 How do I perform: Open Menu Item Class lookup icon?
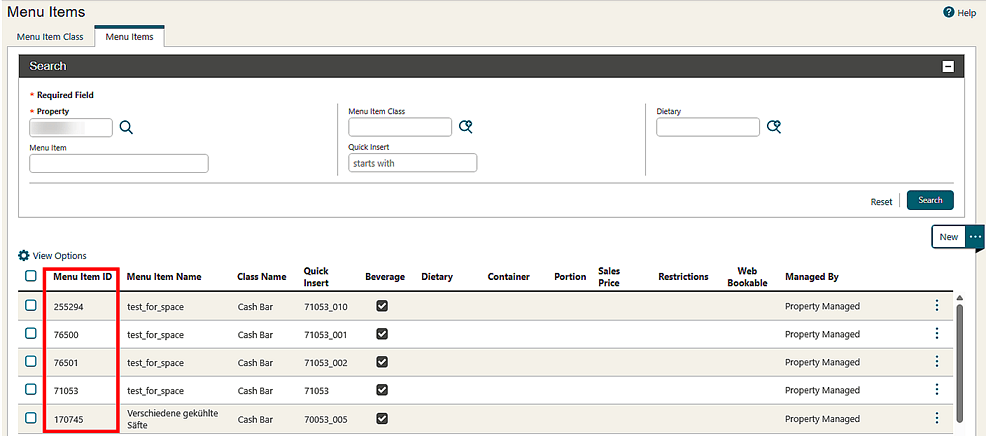coord(465,127)
